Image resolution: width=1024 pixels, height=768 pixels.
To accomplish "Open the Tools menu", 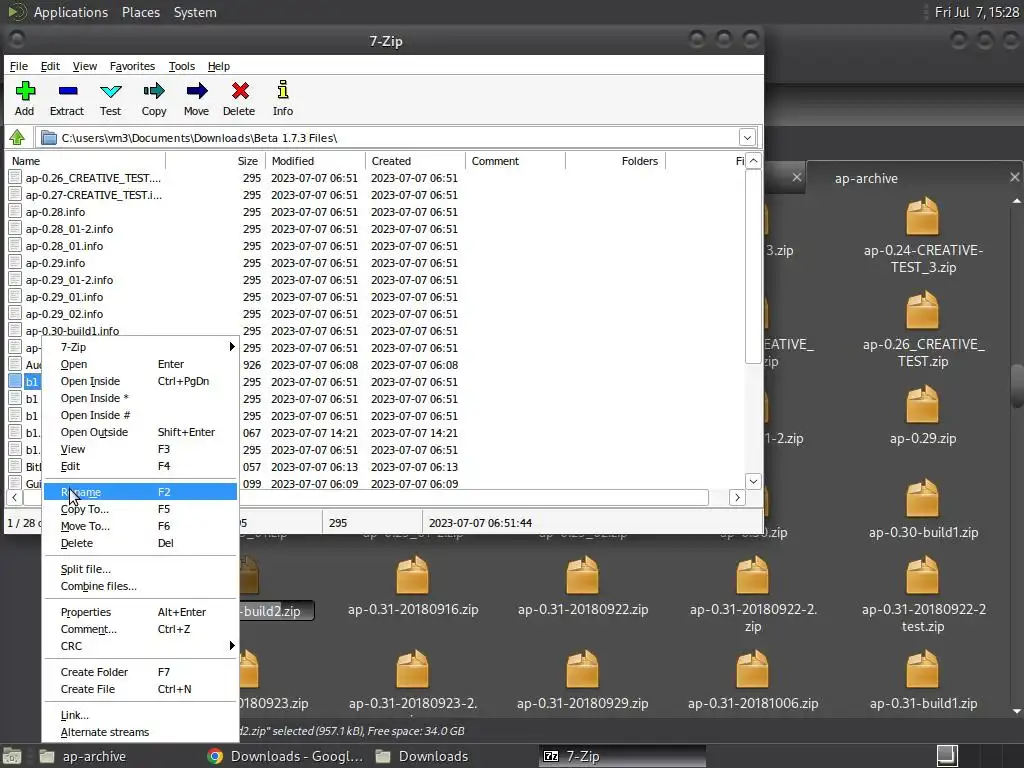I will (182, 66).
